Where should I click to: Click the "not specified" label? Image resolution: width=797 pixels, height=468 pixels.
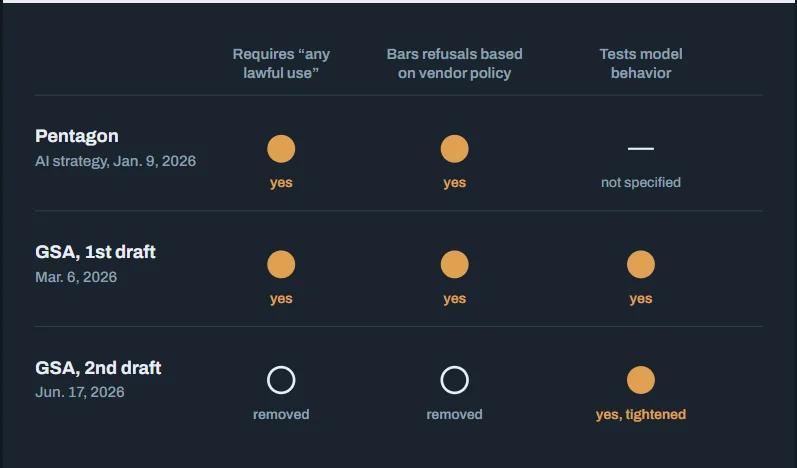click(x=641, y=182)
